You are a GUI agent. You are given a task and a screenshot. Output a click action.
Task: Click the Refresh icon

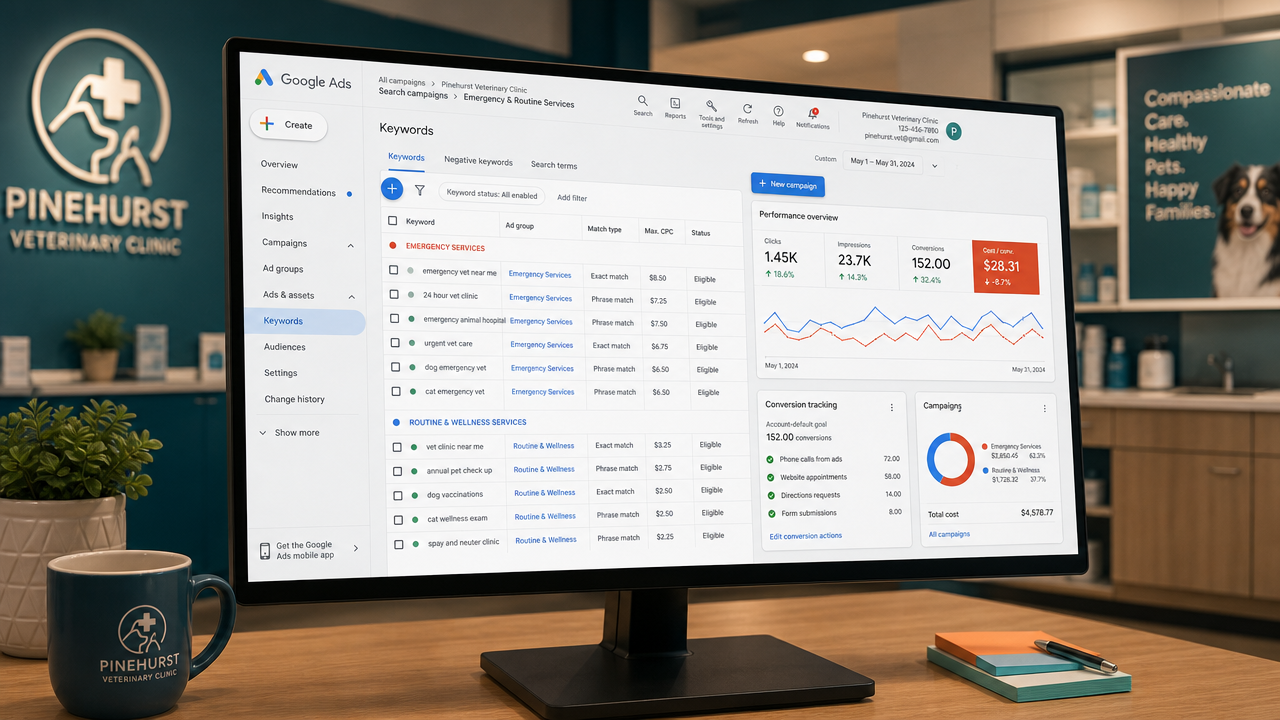click(x=747, y=108)
